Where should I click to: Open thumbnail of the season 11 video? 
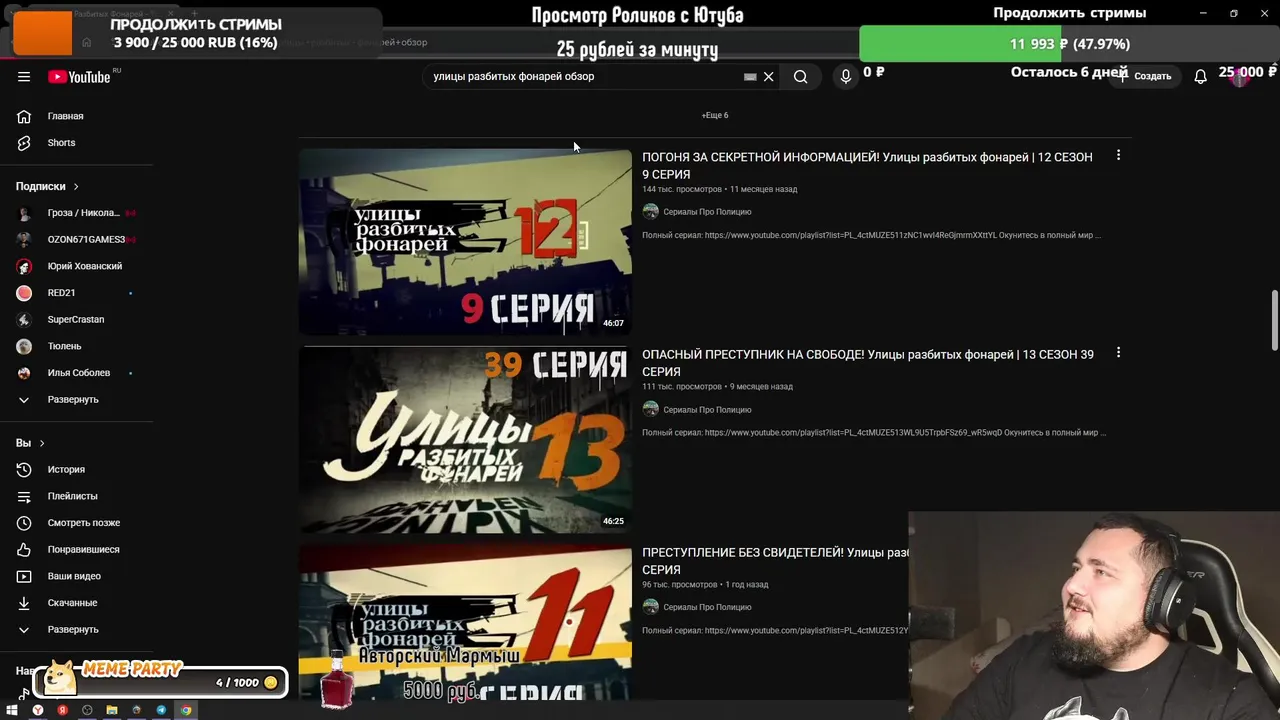(465, 622)
